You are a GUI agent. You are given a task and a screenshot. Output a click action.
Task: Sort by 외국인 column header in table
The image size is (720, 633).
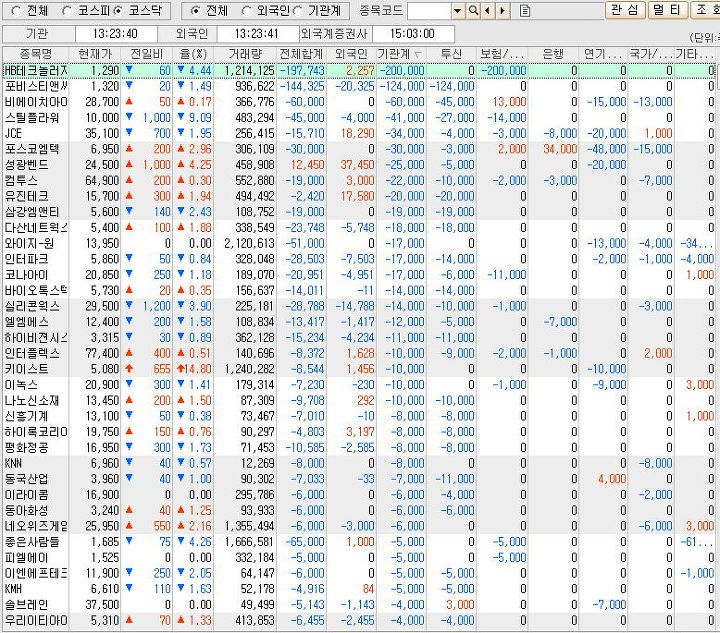[x=351, y=54]
